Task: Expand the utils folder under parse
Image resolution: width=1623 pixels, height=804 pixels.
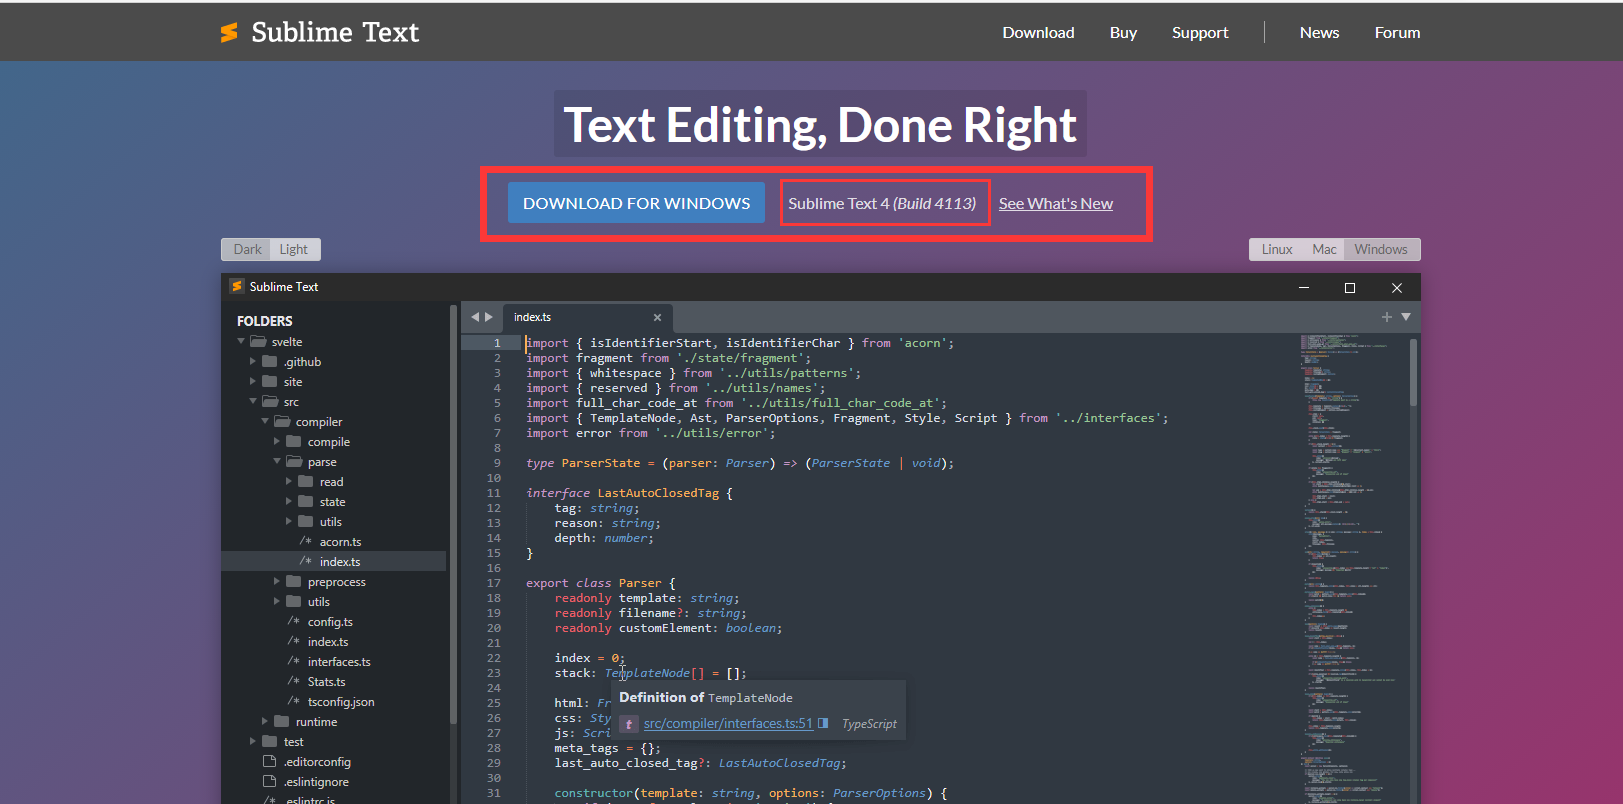Action: [289, 522]
